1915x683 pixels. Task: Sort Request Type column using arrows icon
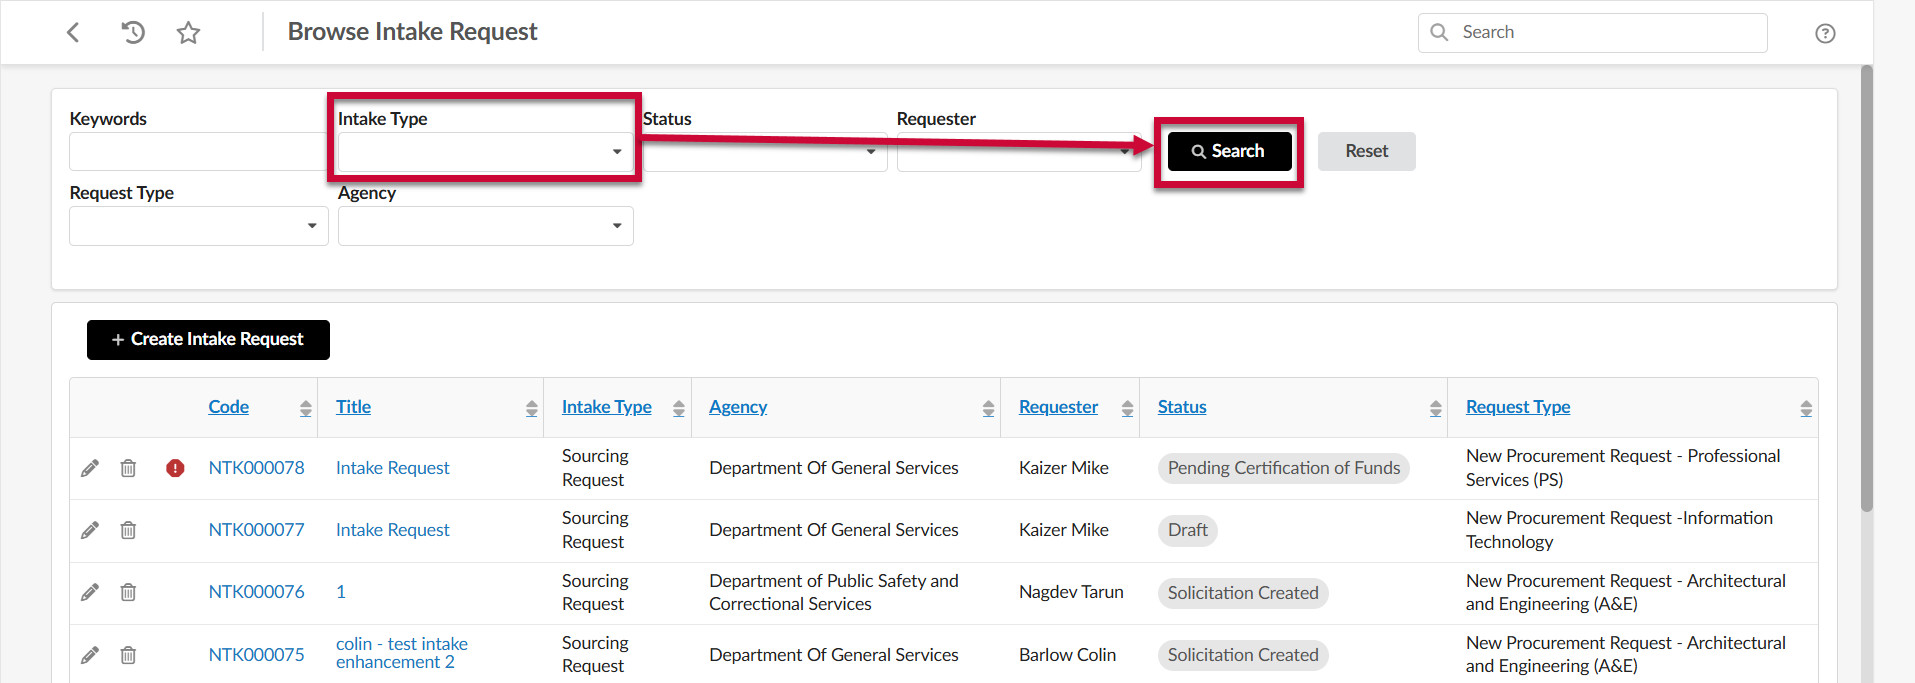pos(1806,408)
